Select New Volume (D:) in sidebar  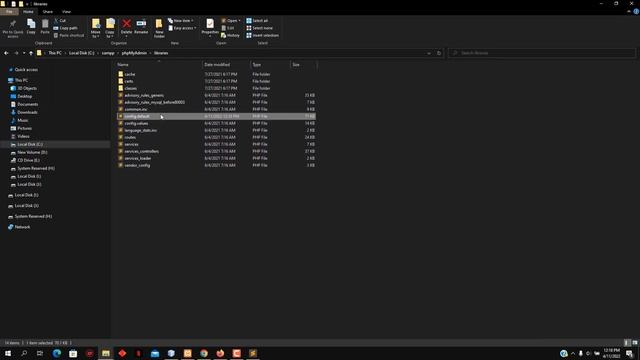[32, 152]
